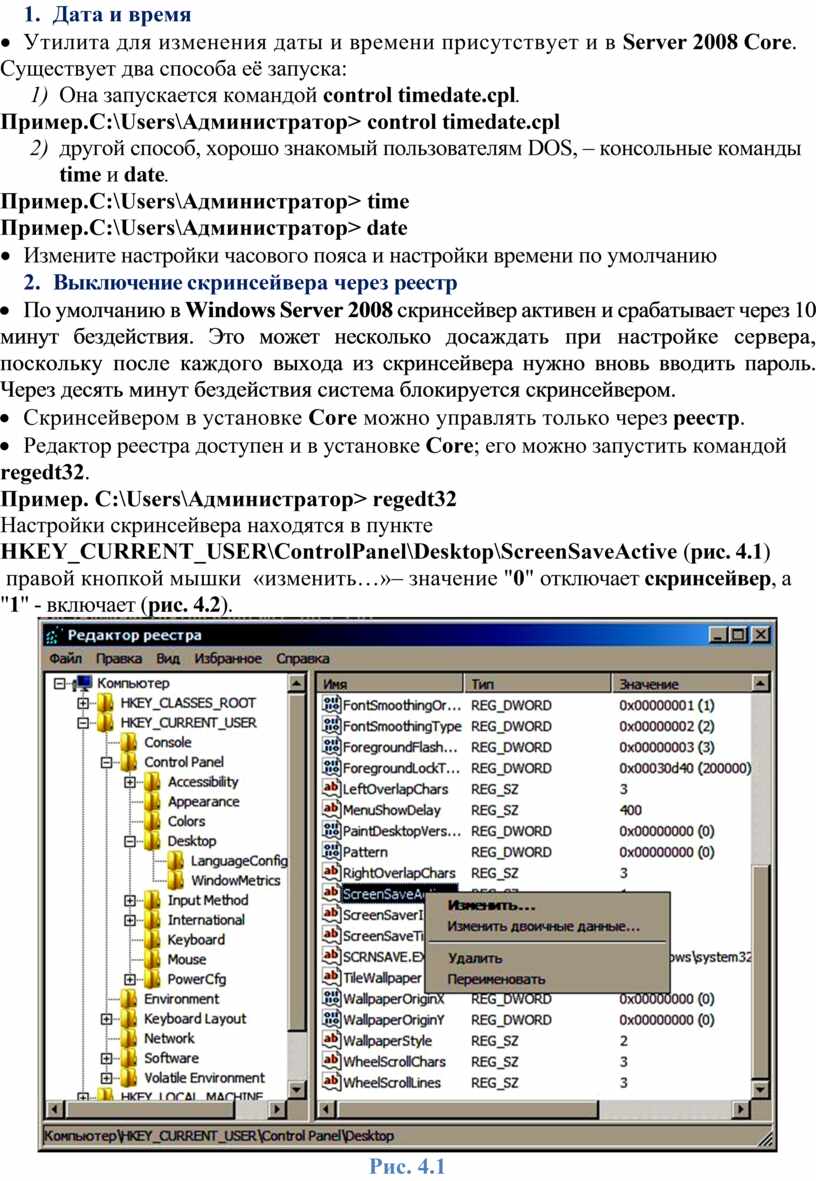816x1181 pixels.
Task: Maximize the Редактор реестра window
Action: tap(739, 635)
